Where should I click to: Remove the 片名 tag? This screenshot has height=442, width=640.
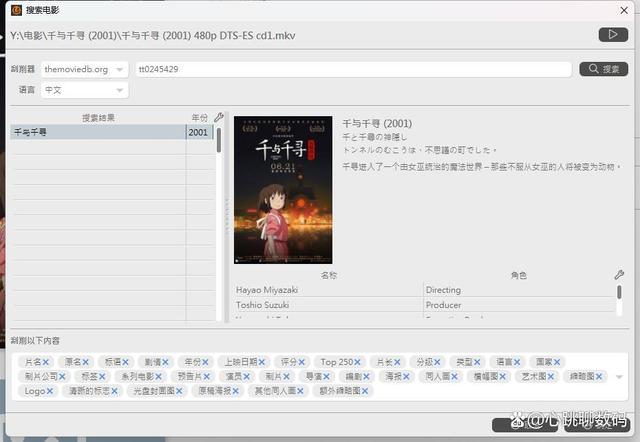46,362
